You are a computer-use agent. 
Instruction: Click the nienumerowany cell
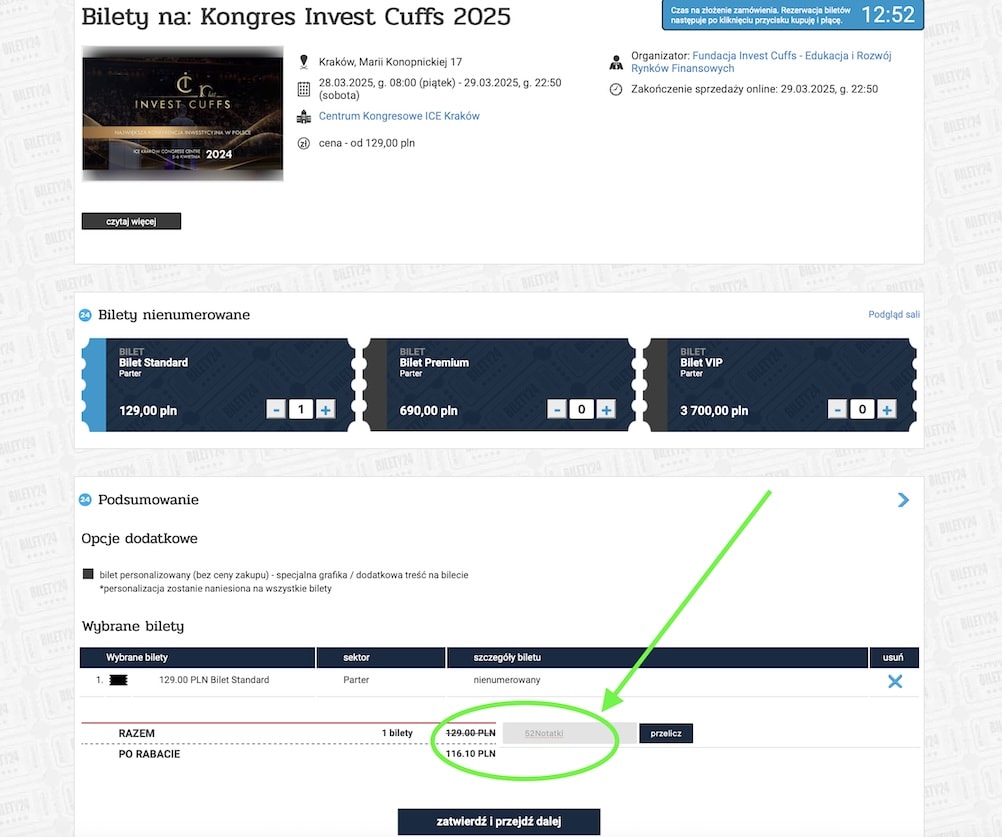coord(507,680)
